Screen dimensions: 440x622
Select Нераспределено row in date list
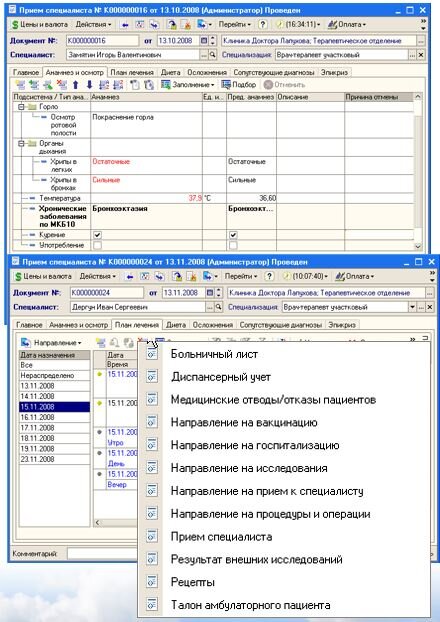[x=55, y=375]
